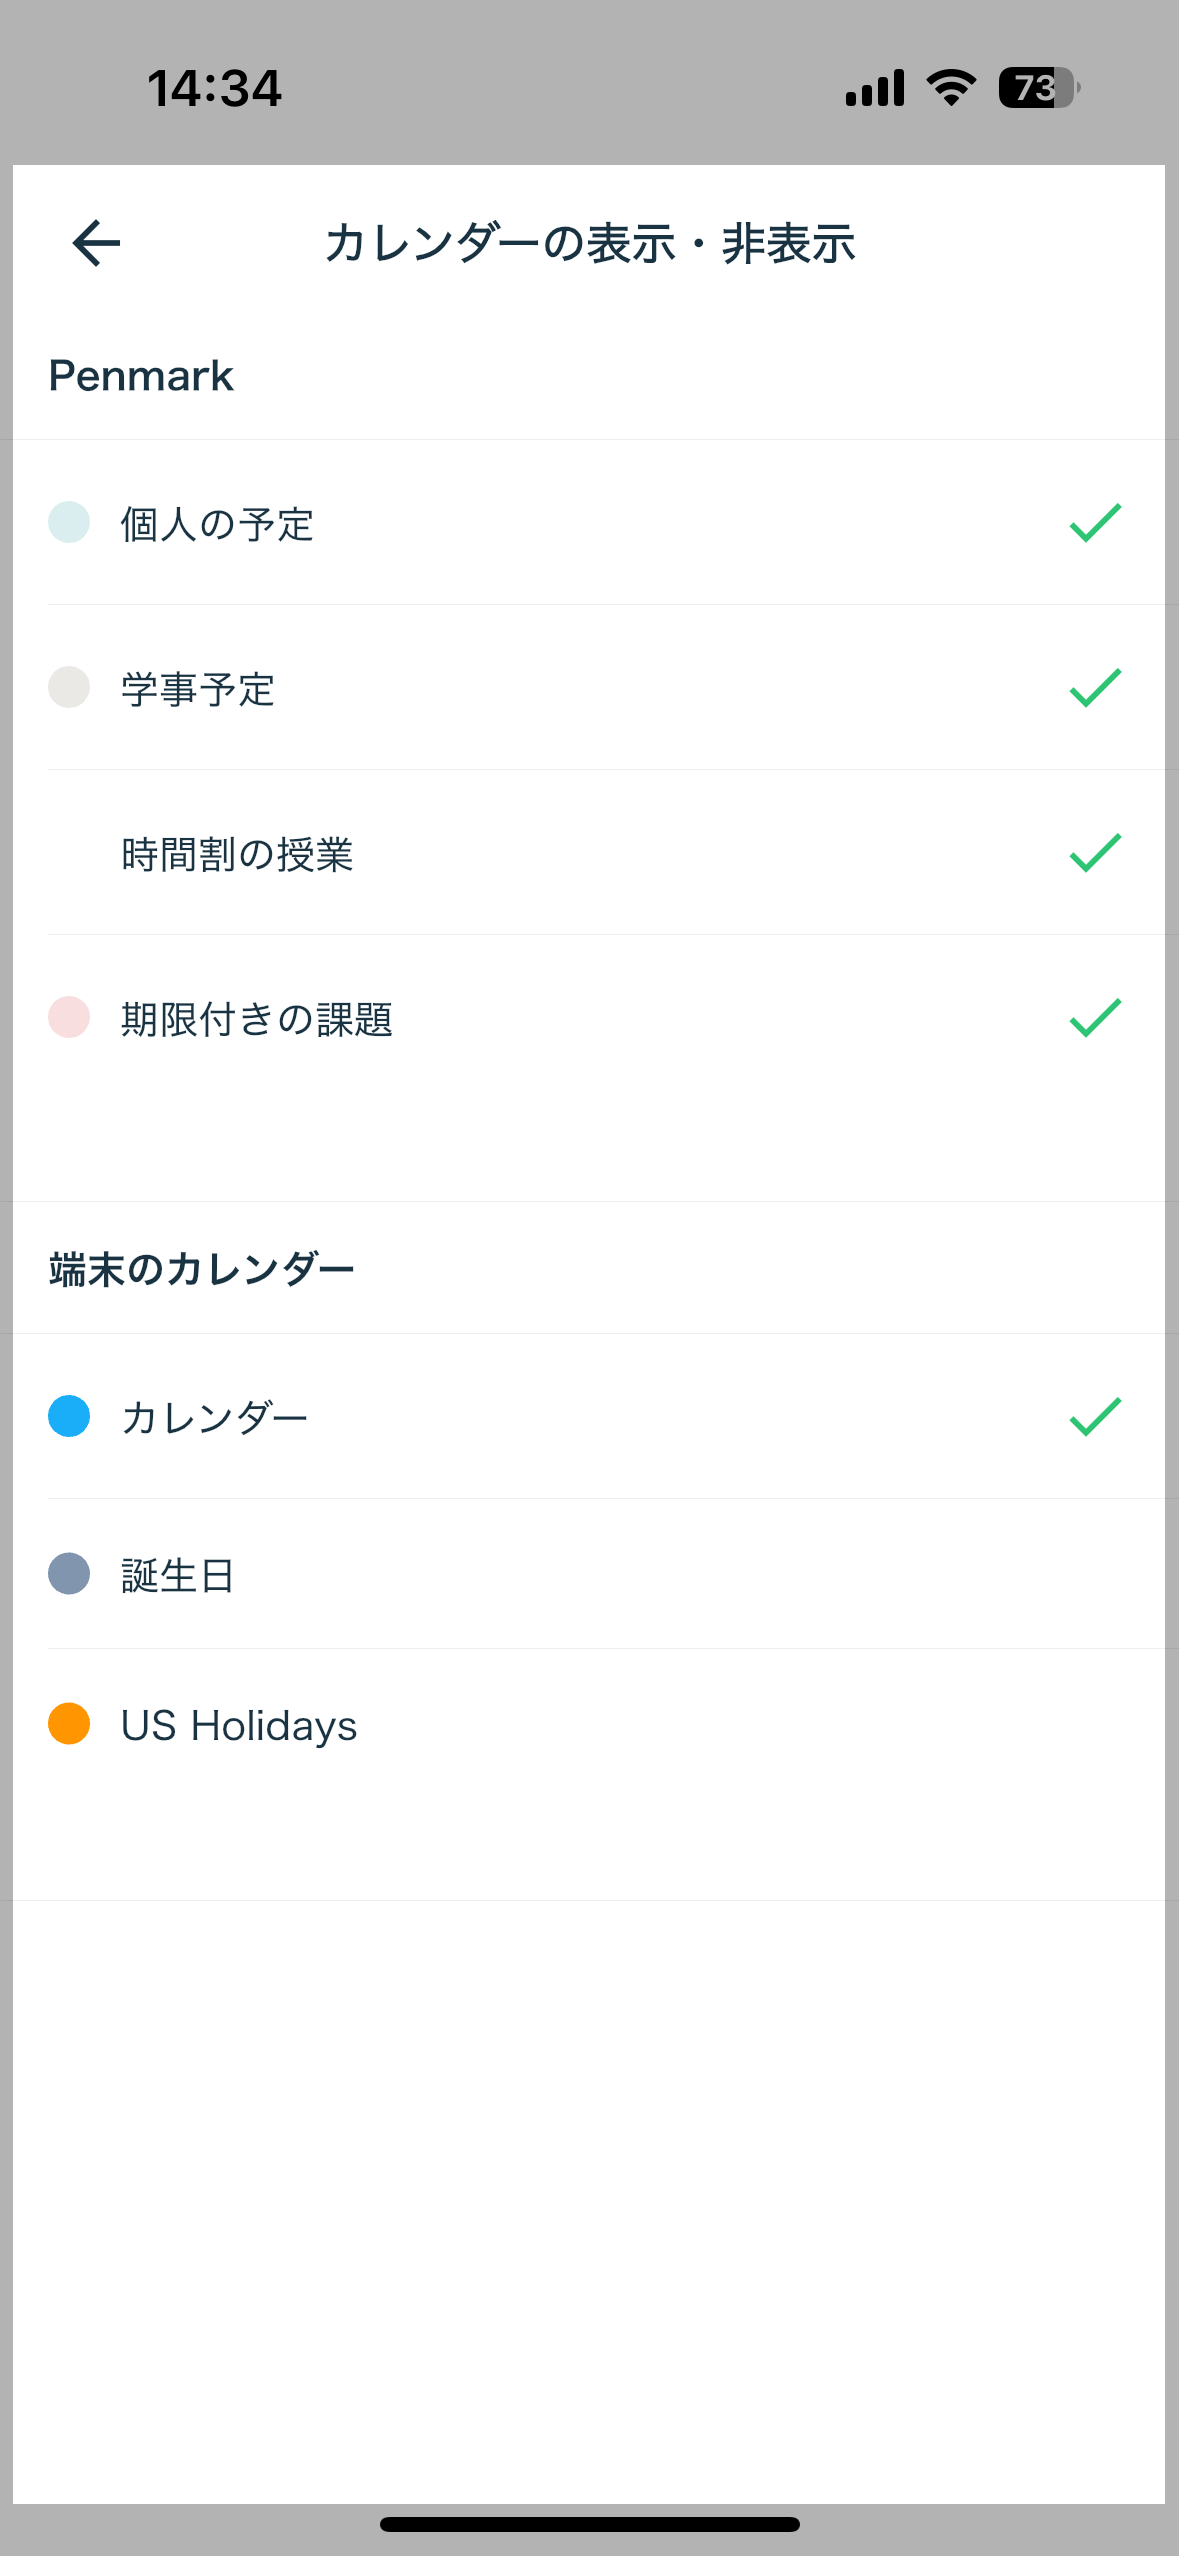Tap the Wi-Fi status icon
1179x2556 pixels.
coord(951,88)
